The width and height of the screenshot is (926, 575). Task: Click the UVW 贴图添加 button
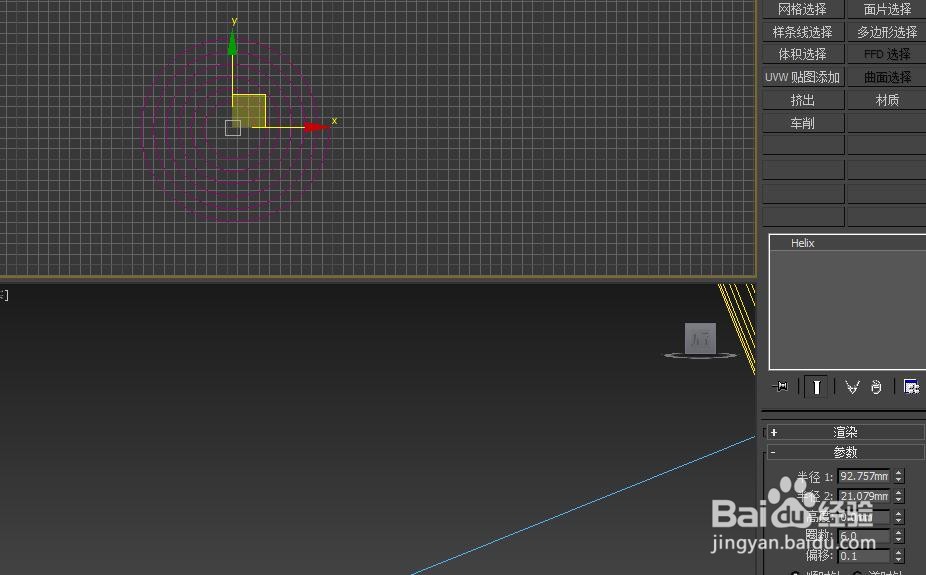click(803, 77)
